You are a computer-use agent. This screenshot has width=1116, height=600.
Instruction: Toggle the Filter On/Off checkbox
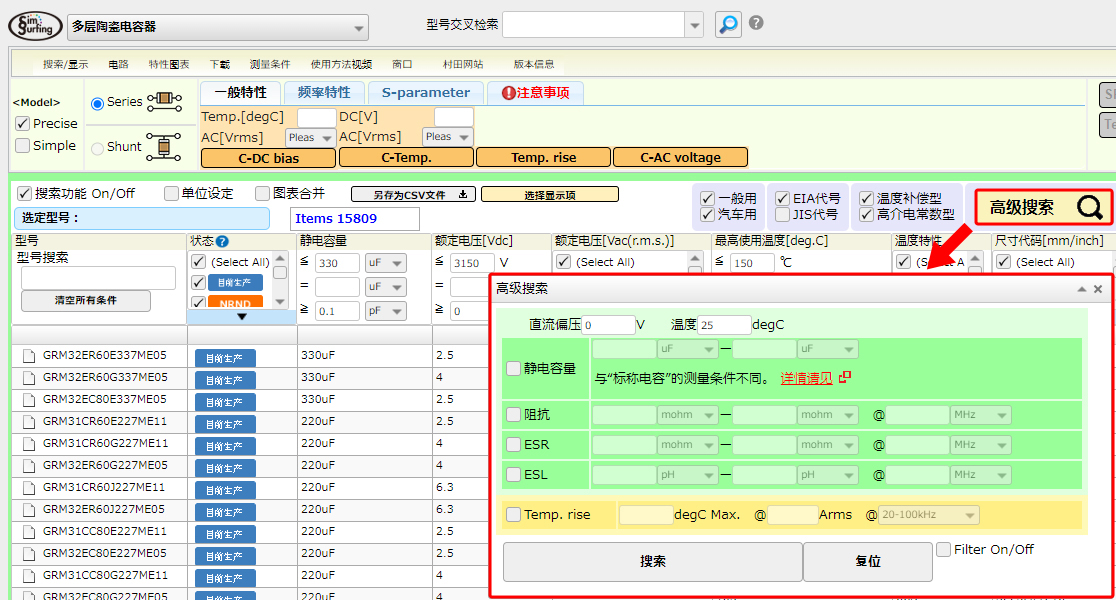tap(943, 549)
